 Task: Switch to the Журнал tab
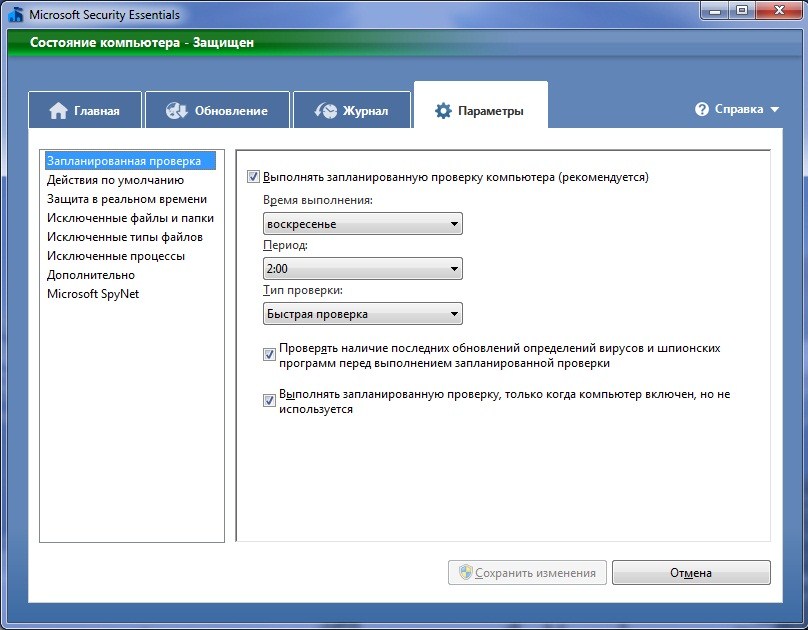point(352,110)
